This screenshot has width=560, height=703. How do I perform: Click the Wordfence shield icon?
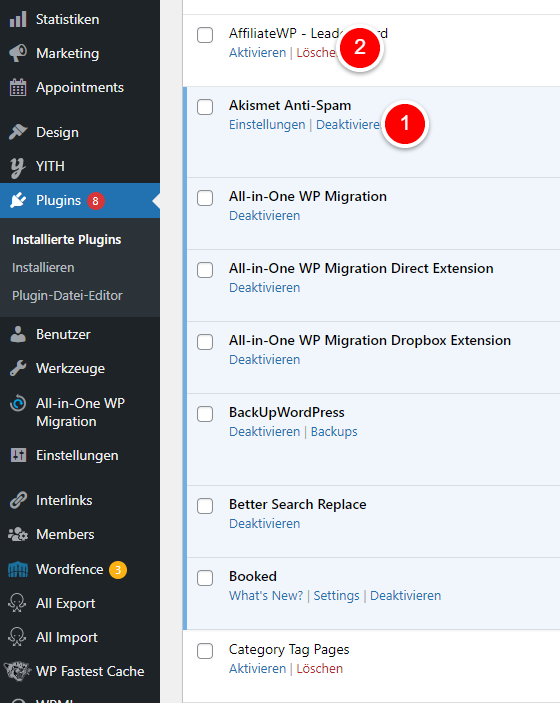pyautogui.click(x=18, y=569)
